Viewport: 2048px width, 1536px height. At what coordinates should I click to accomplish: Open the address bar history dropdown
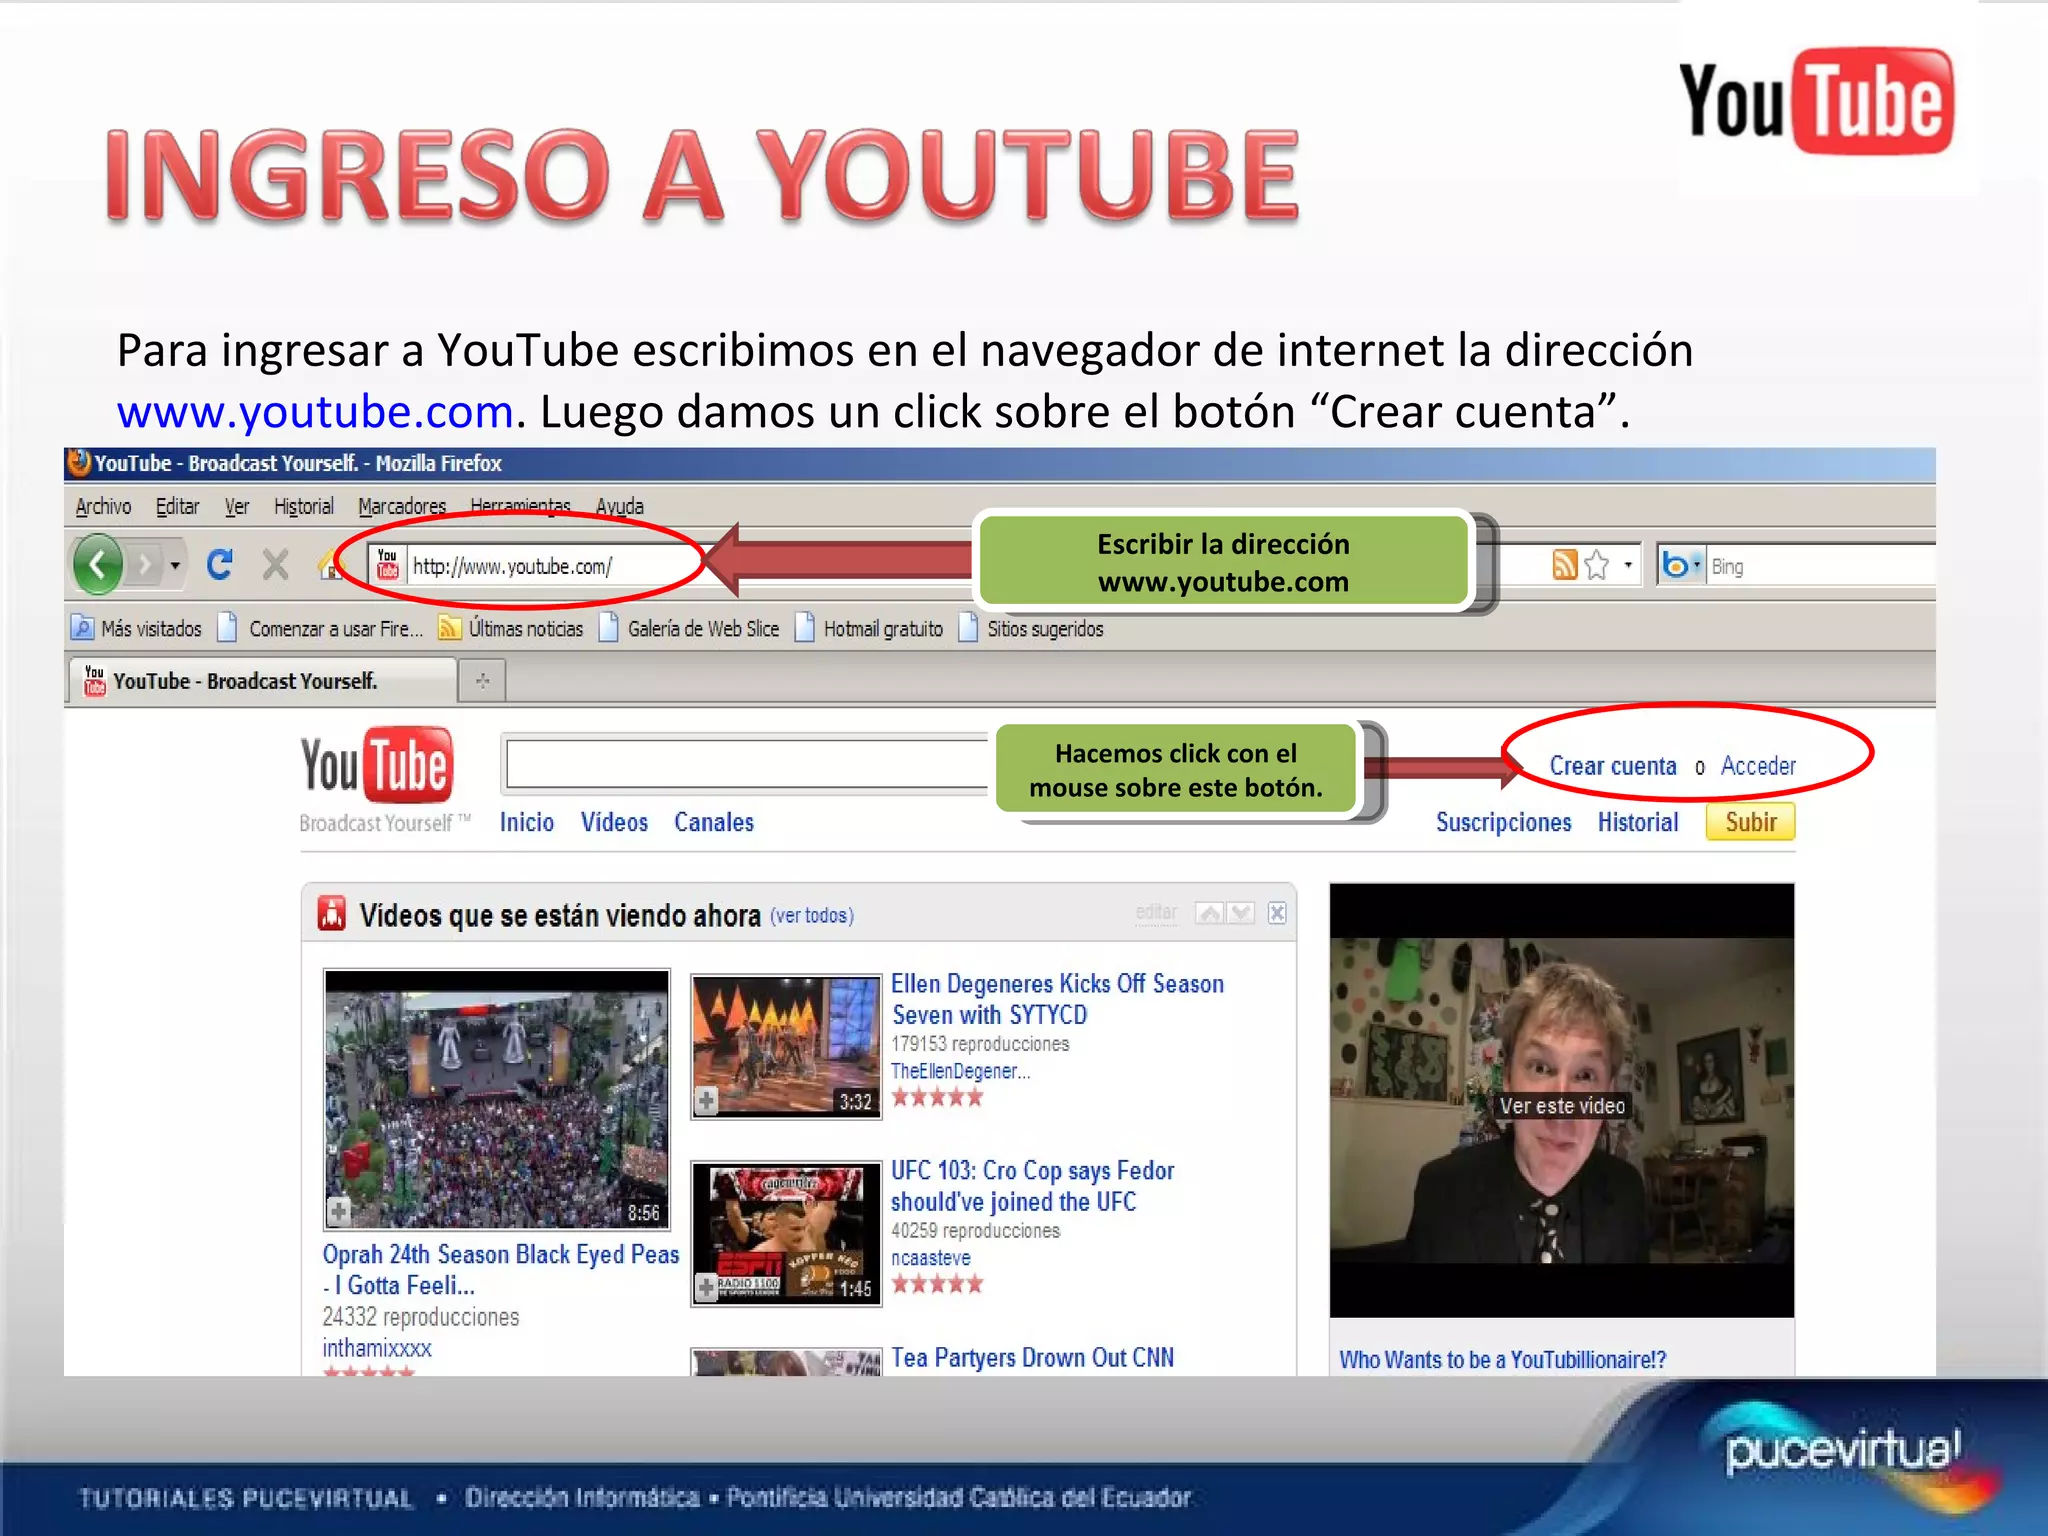[1628, 566]
